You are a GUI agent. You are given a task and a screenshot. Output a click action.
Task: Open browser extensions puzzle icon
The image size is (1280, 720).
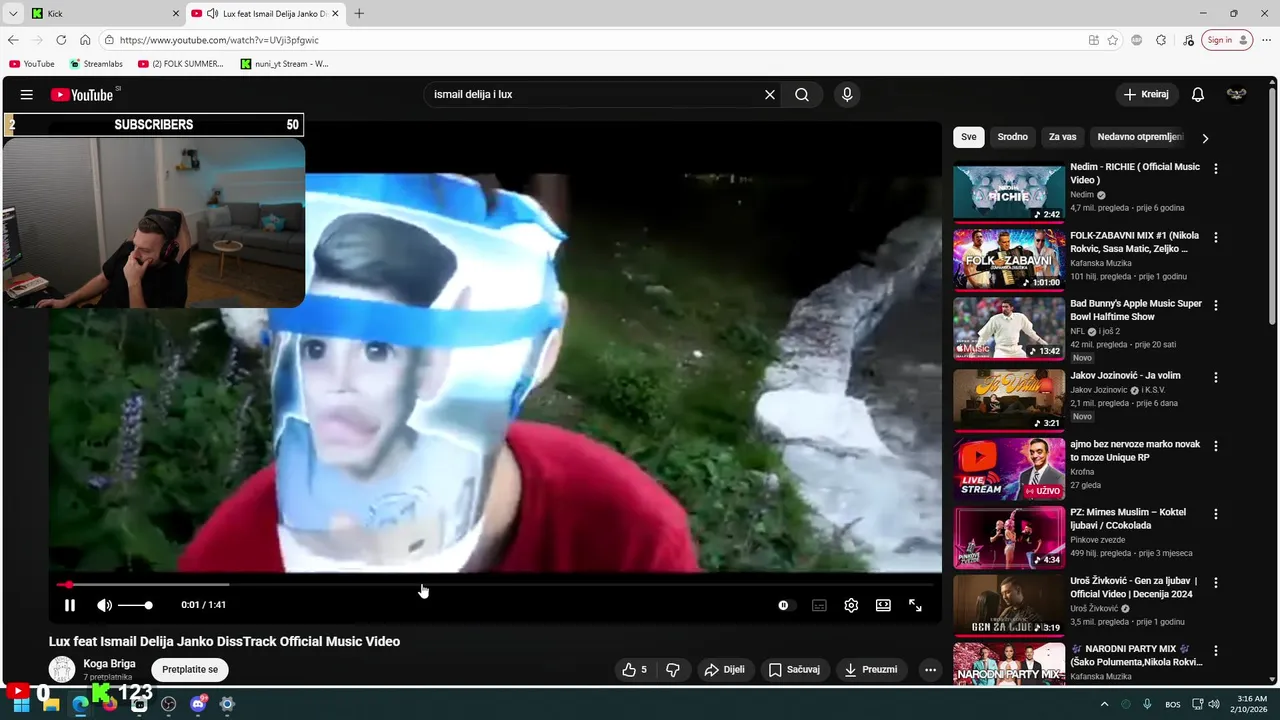pyautogui.click(x=1161, y=40)
